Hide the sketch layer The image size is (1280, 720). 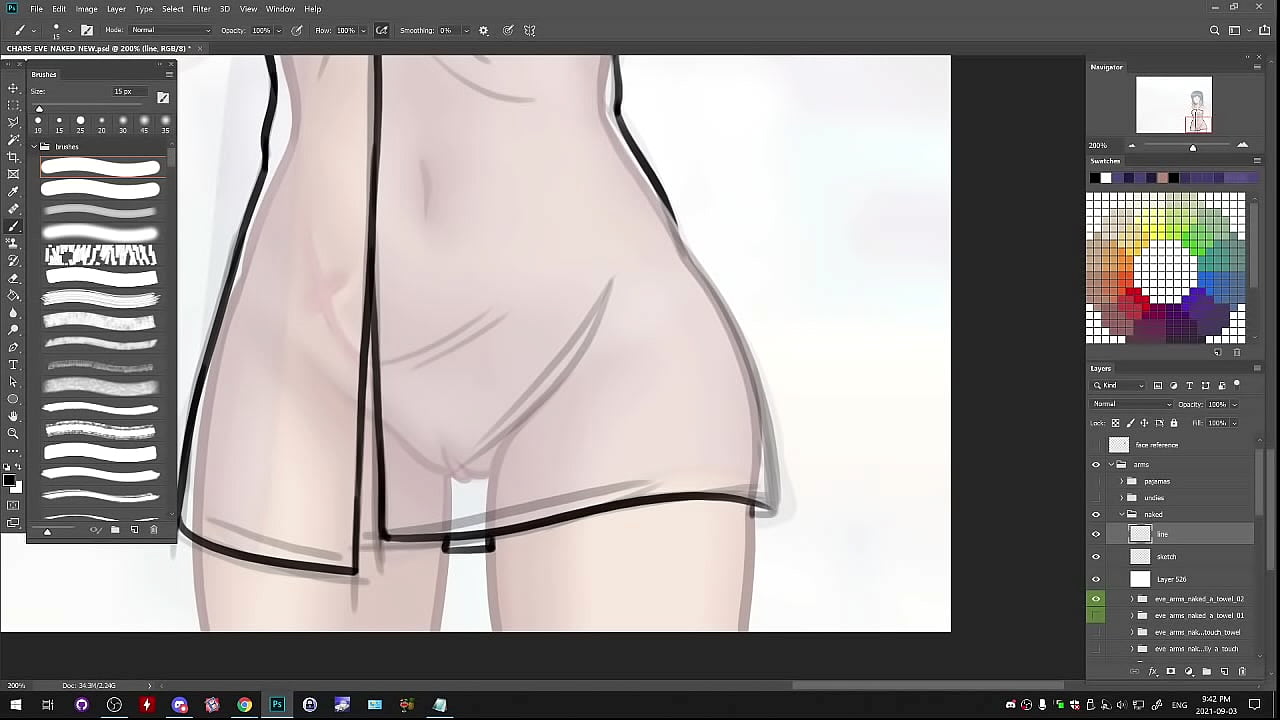point(1096,557)
